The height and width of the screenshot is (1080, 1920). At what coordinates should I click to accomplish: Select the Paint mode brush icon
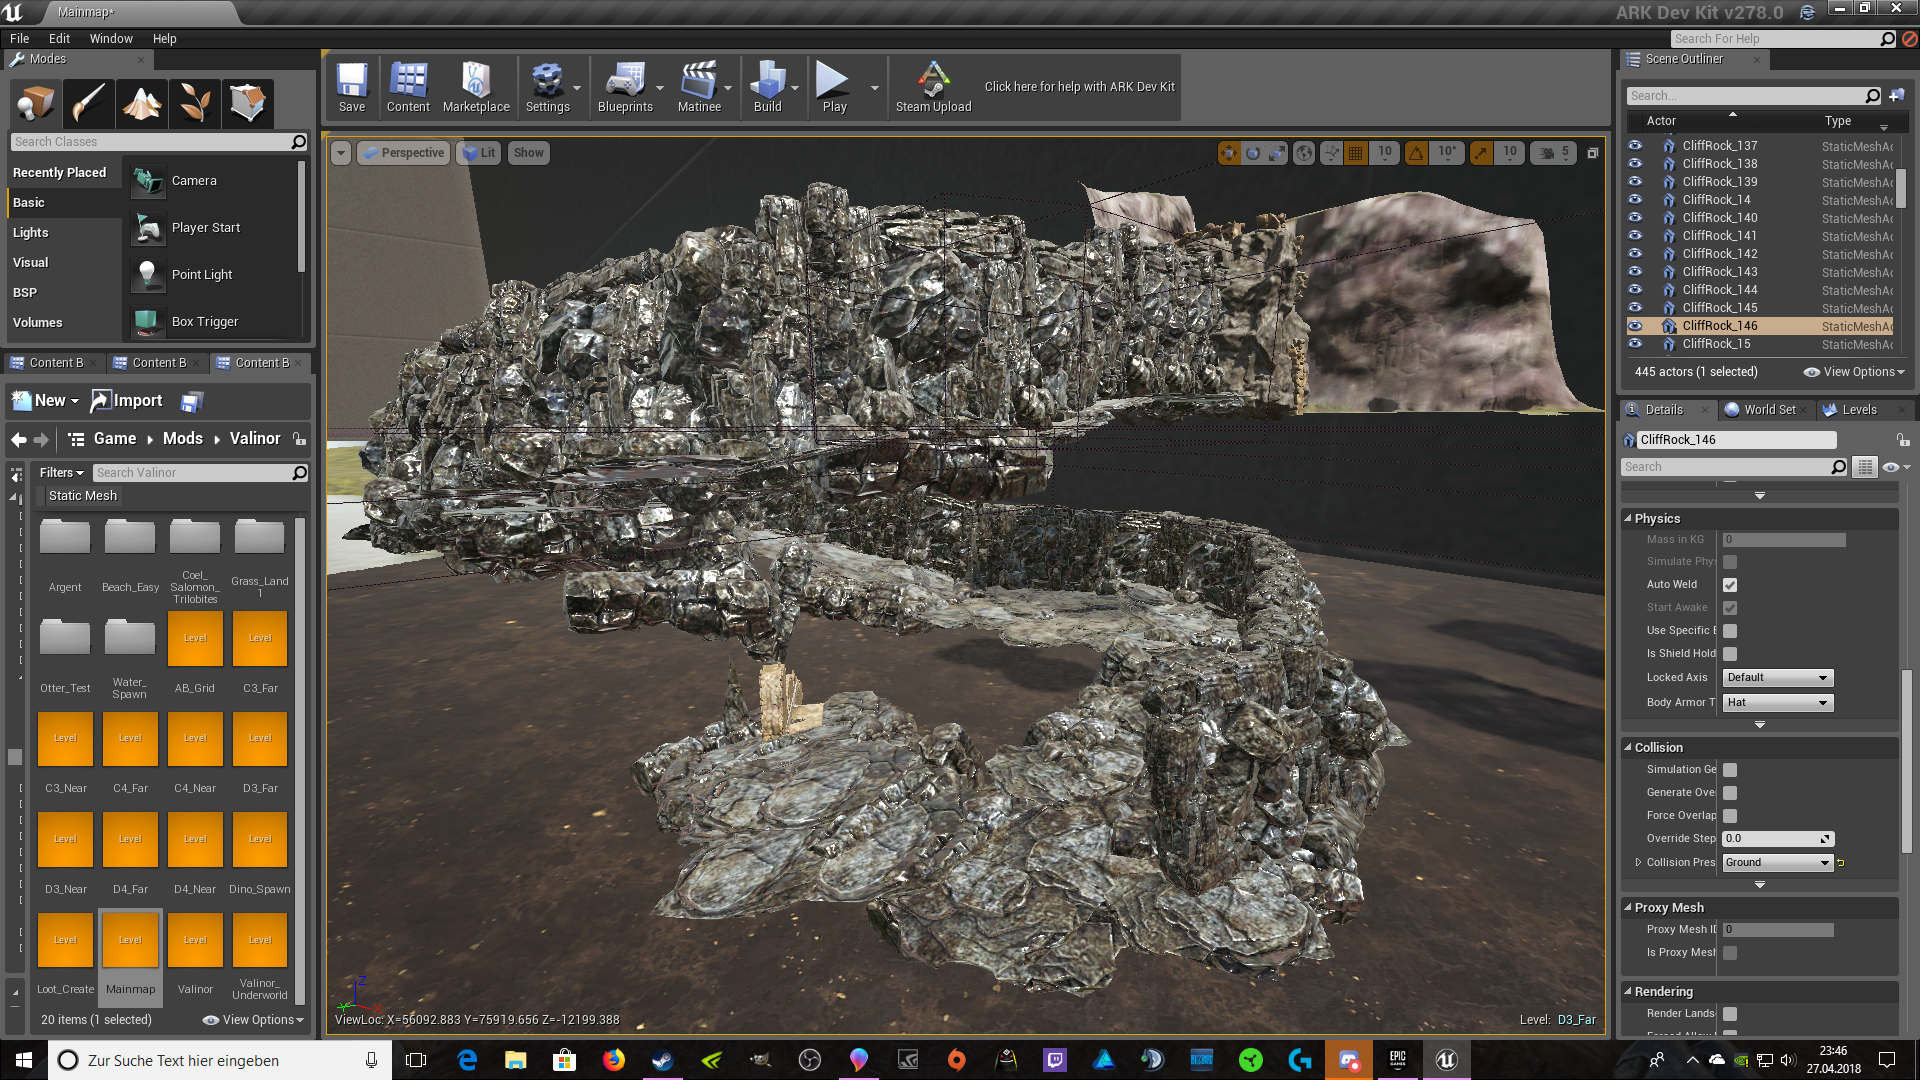(x=88, y=102)
